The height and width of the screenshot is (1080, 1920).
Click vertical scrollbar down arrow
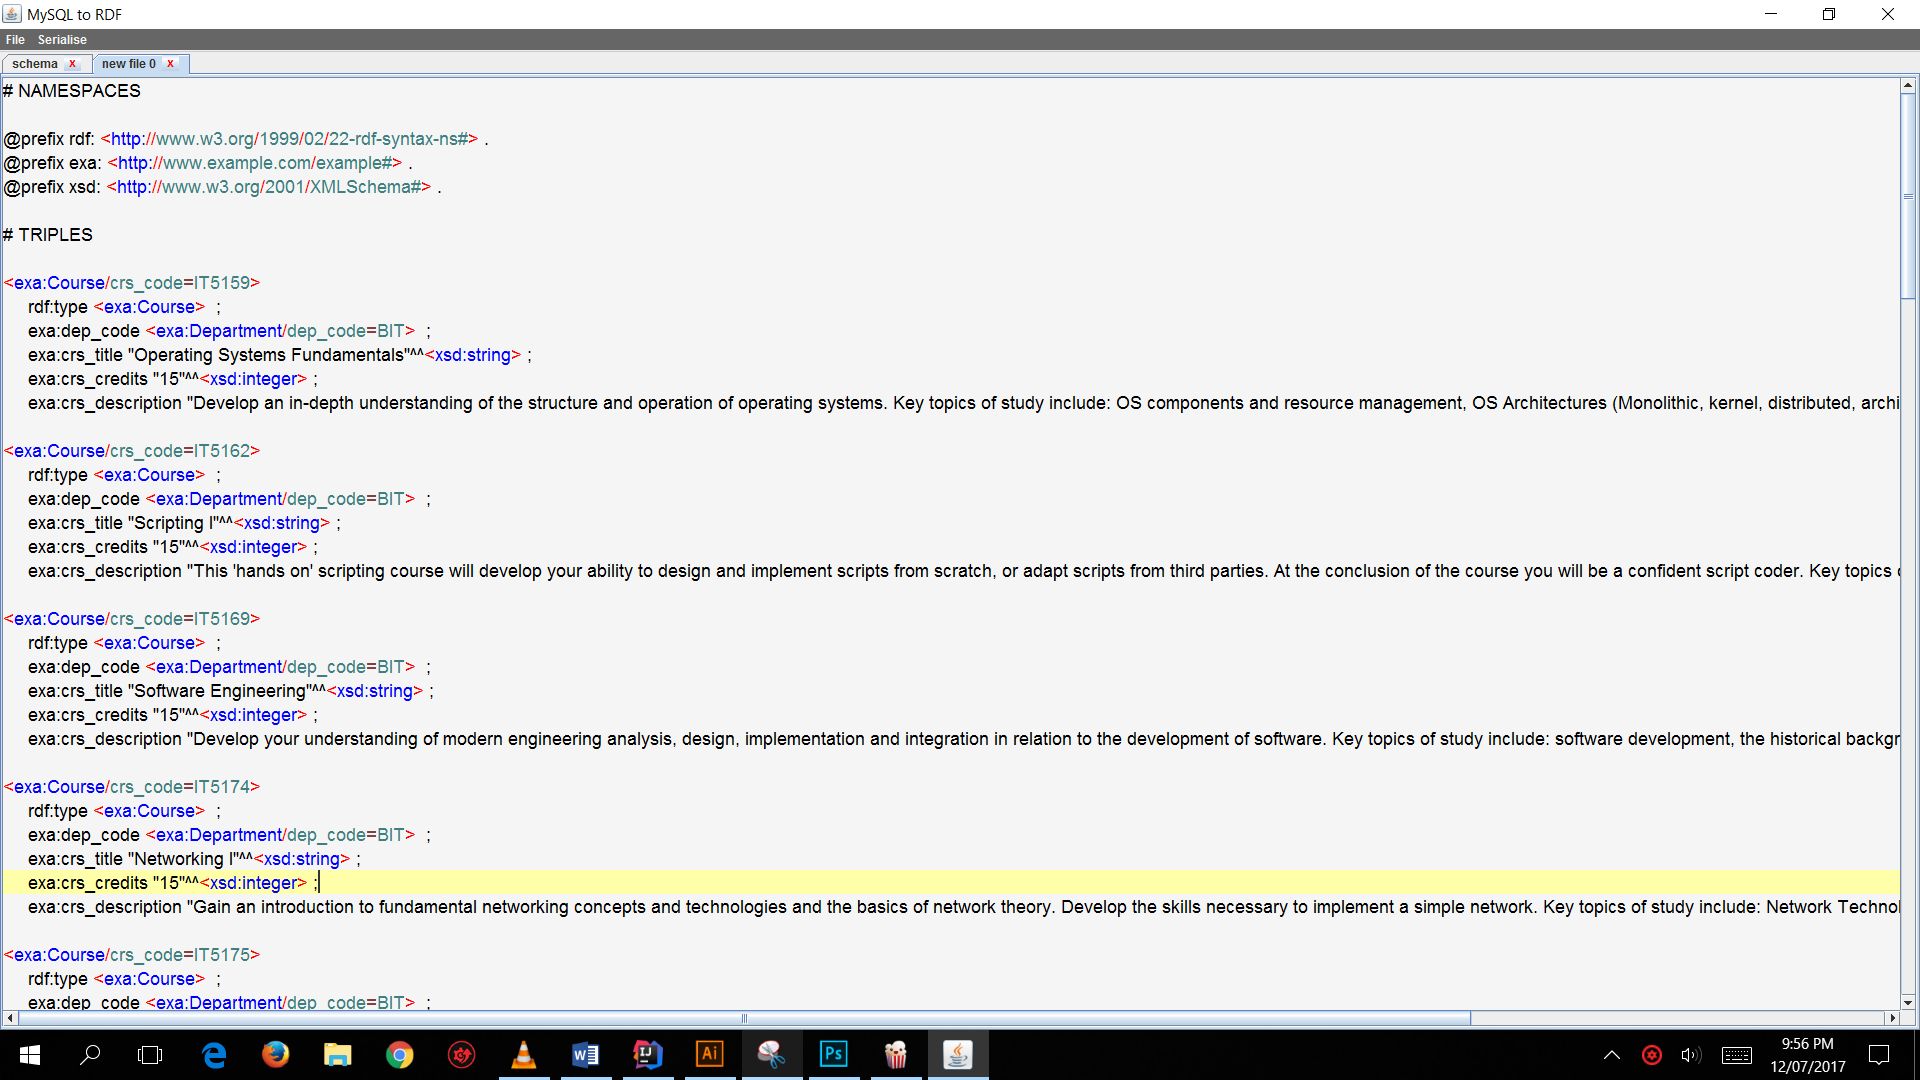click(1908, 1001)
